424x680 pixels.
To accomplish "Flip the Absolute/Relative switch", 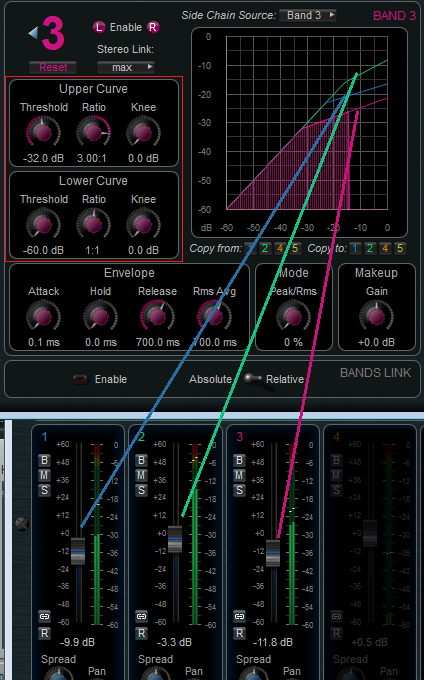I will click(253, 379).
